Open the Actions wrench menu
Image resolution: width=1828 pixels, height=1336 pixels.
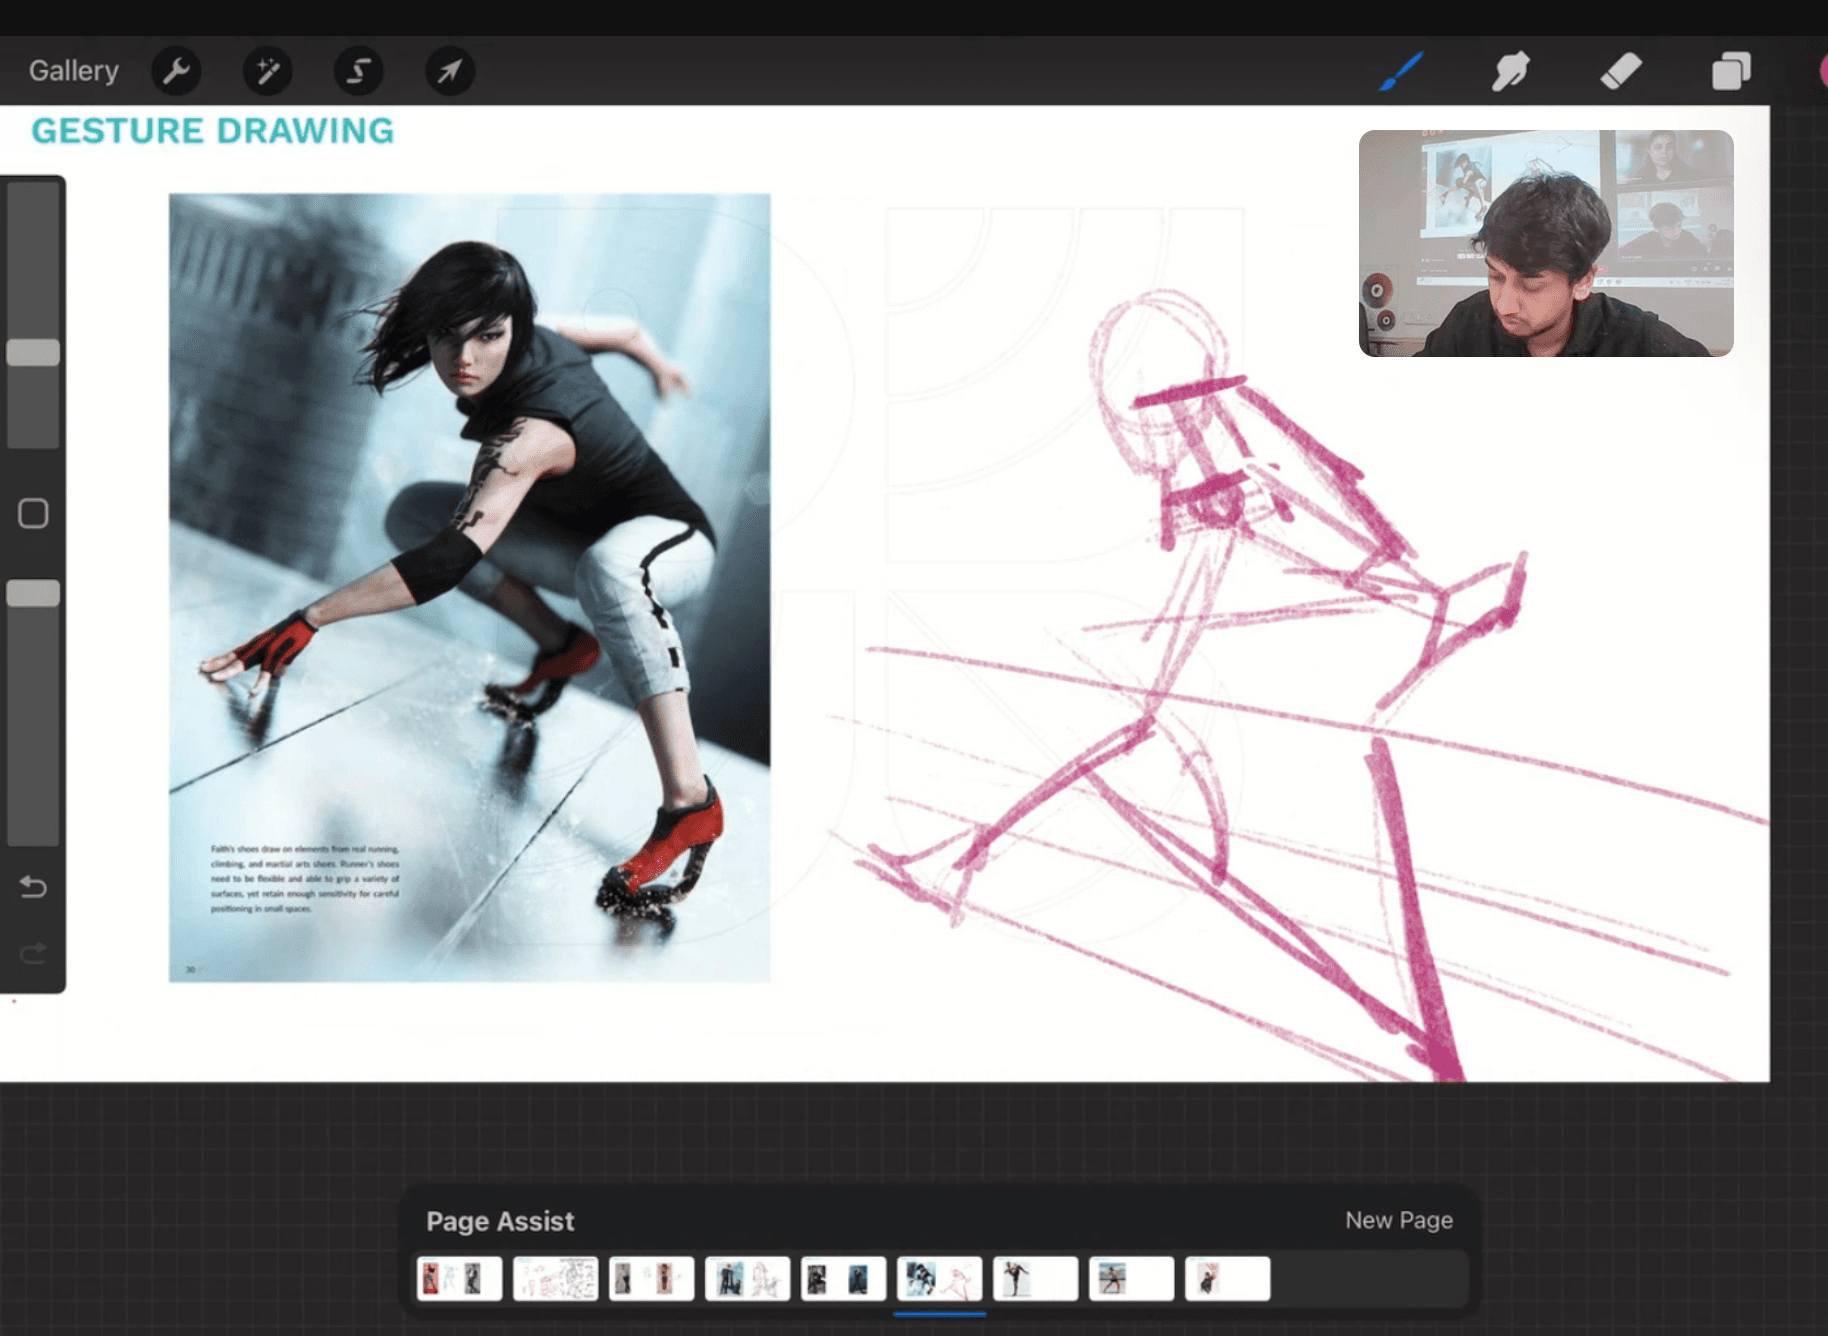point(176,71)
